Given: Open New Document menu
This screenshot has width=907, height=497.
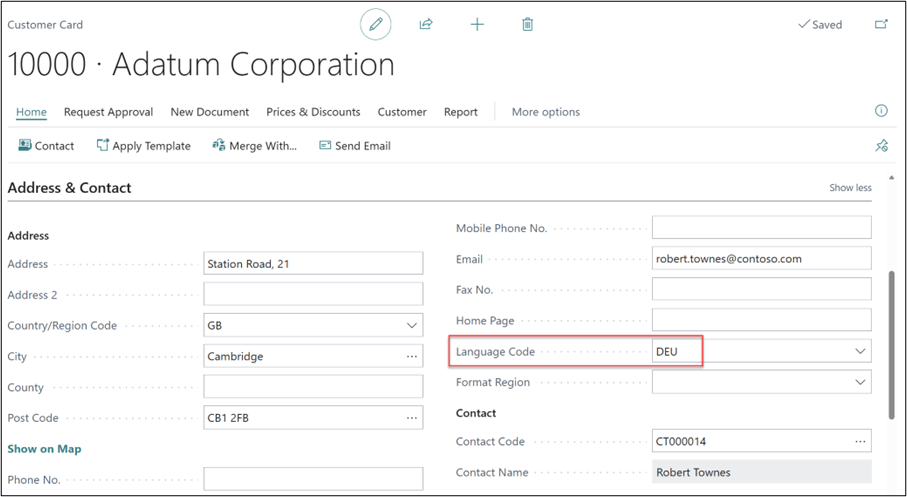Looking at the screenshot, I should point(209,112).
